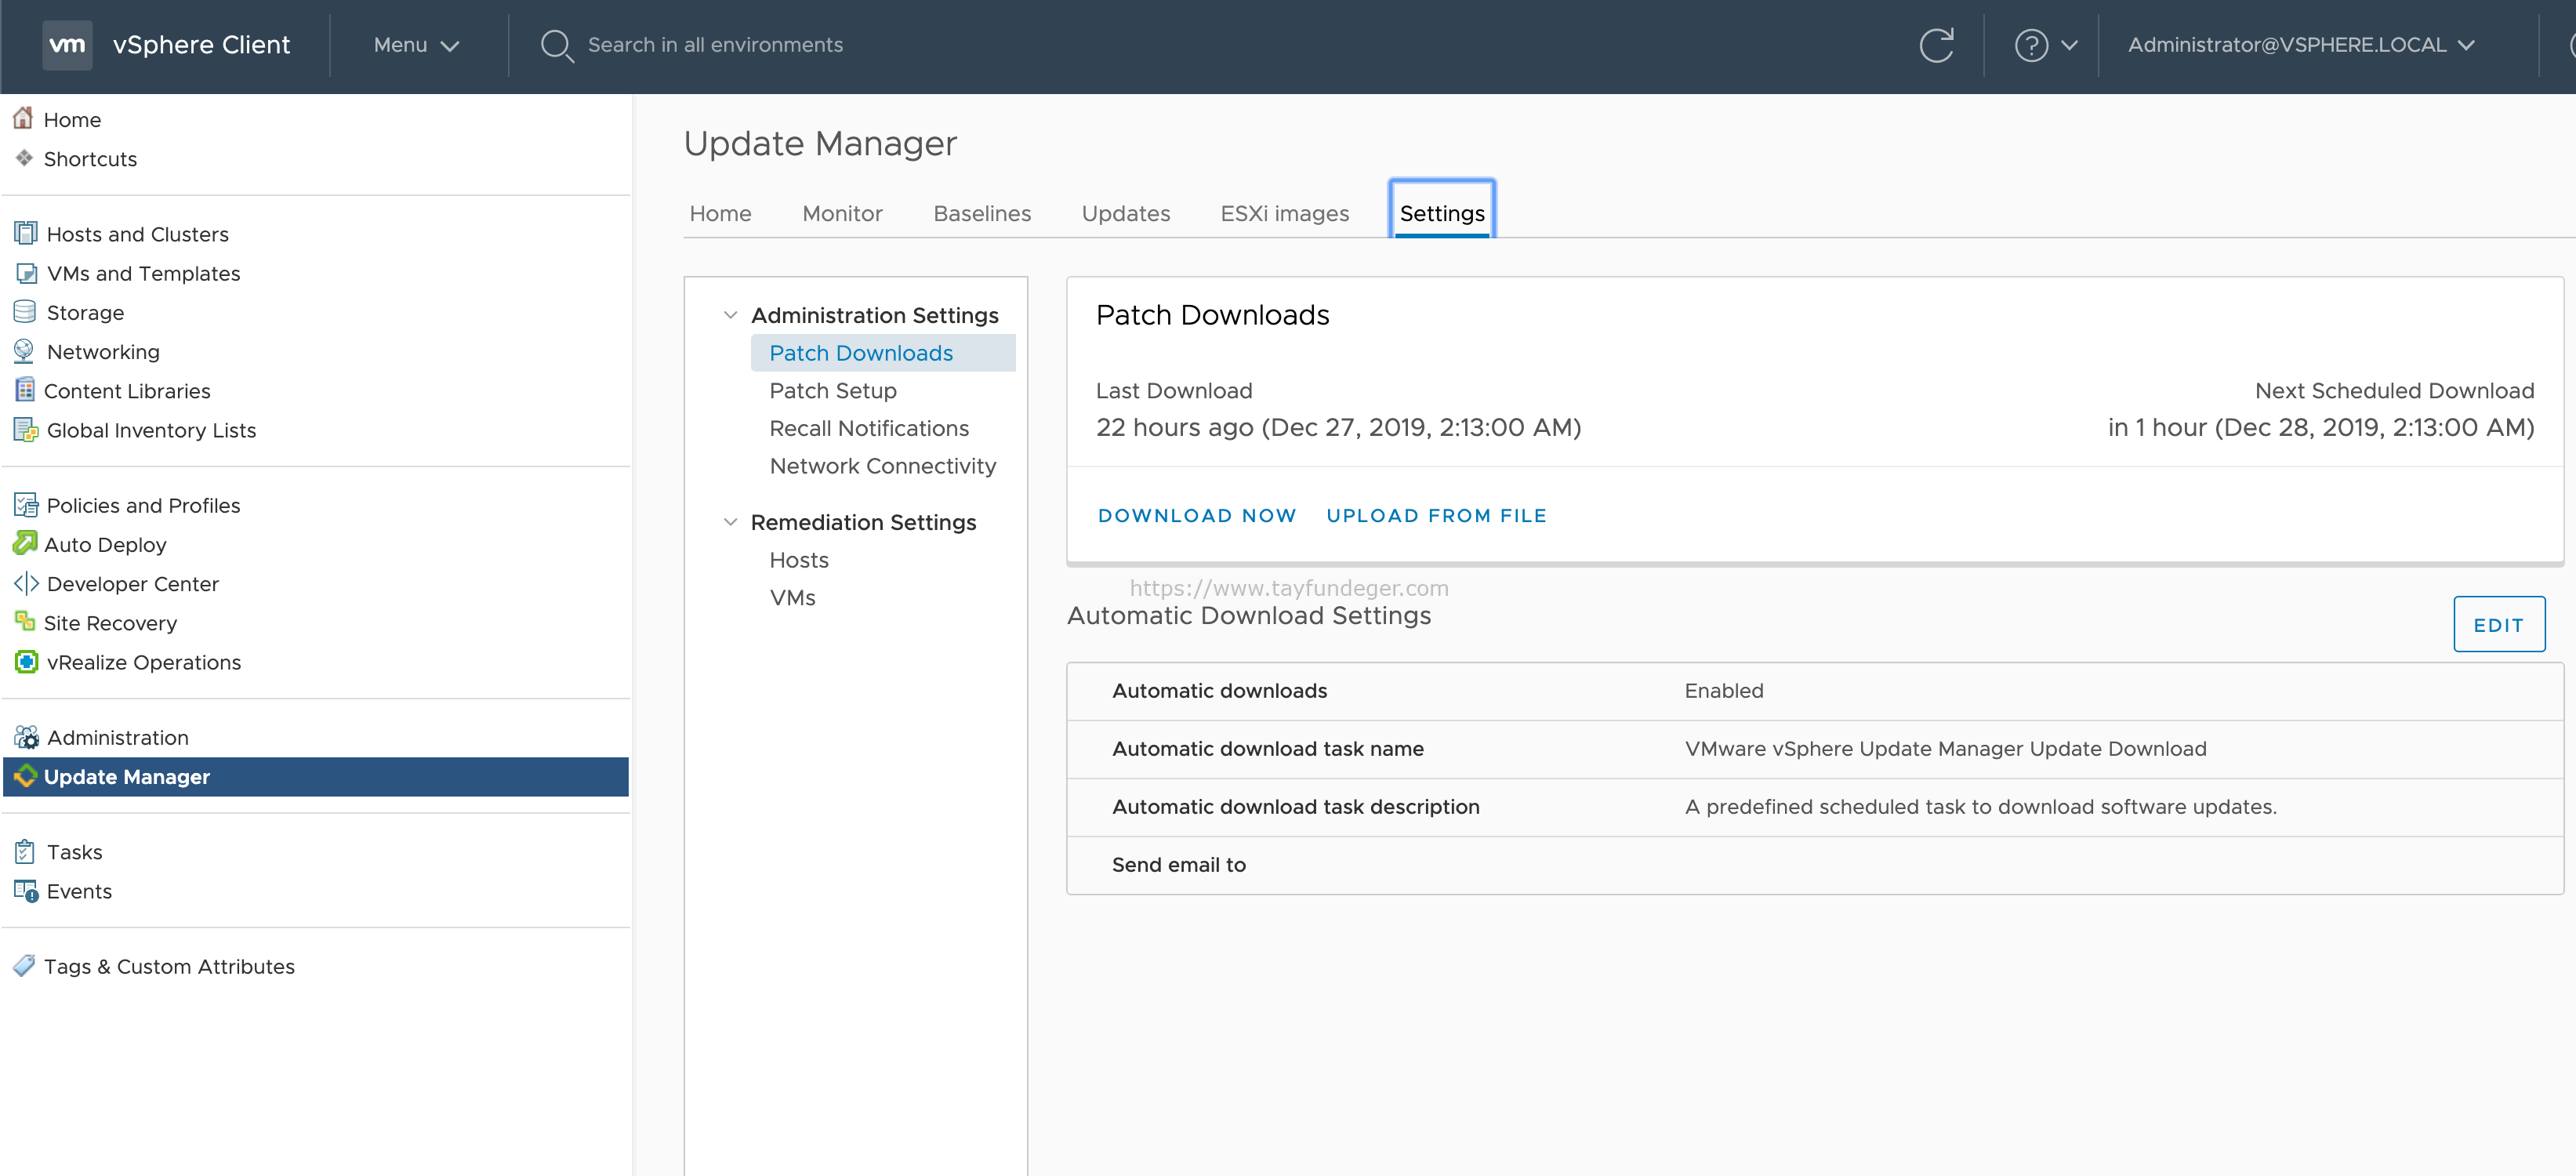The height and width of the screenshot is (1176, 2576).
Task: Click the VMware vm logo icon
Action: pyautogui.click(x=67, y=45)
